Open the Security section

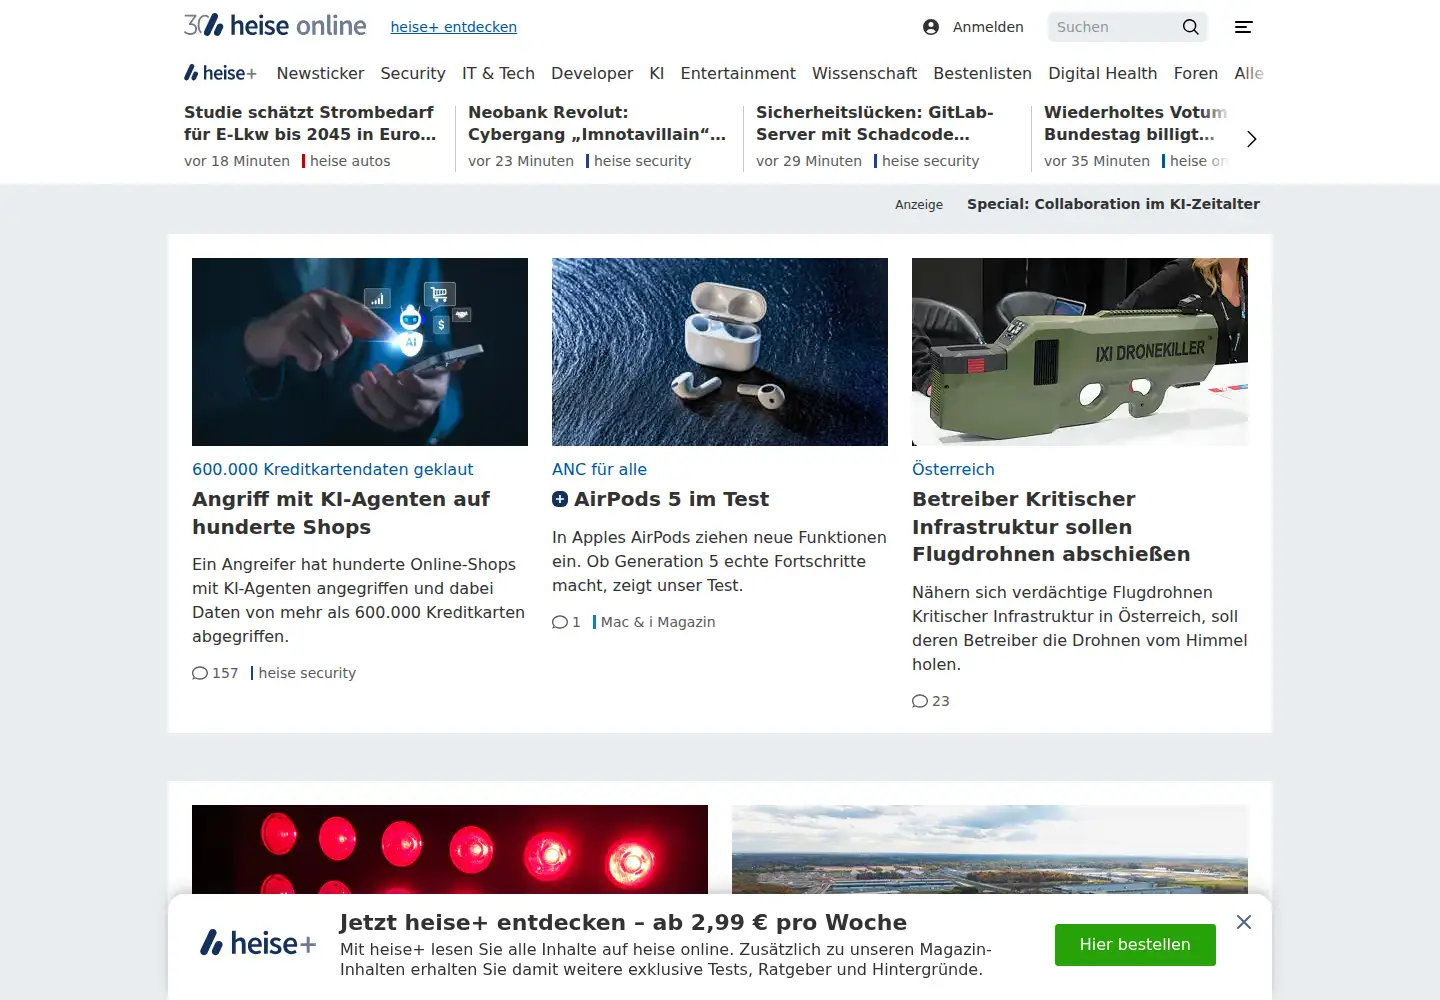413,73
